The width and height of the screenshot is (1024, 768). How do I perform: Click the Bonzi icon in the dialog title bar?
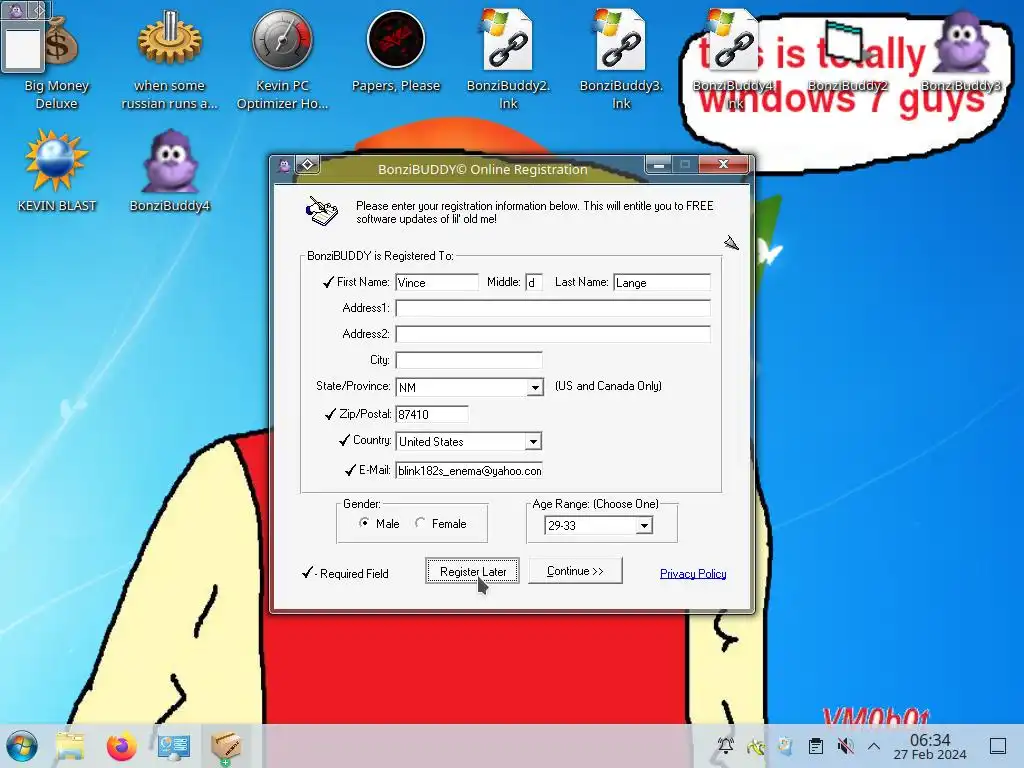(285, 166)
